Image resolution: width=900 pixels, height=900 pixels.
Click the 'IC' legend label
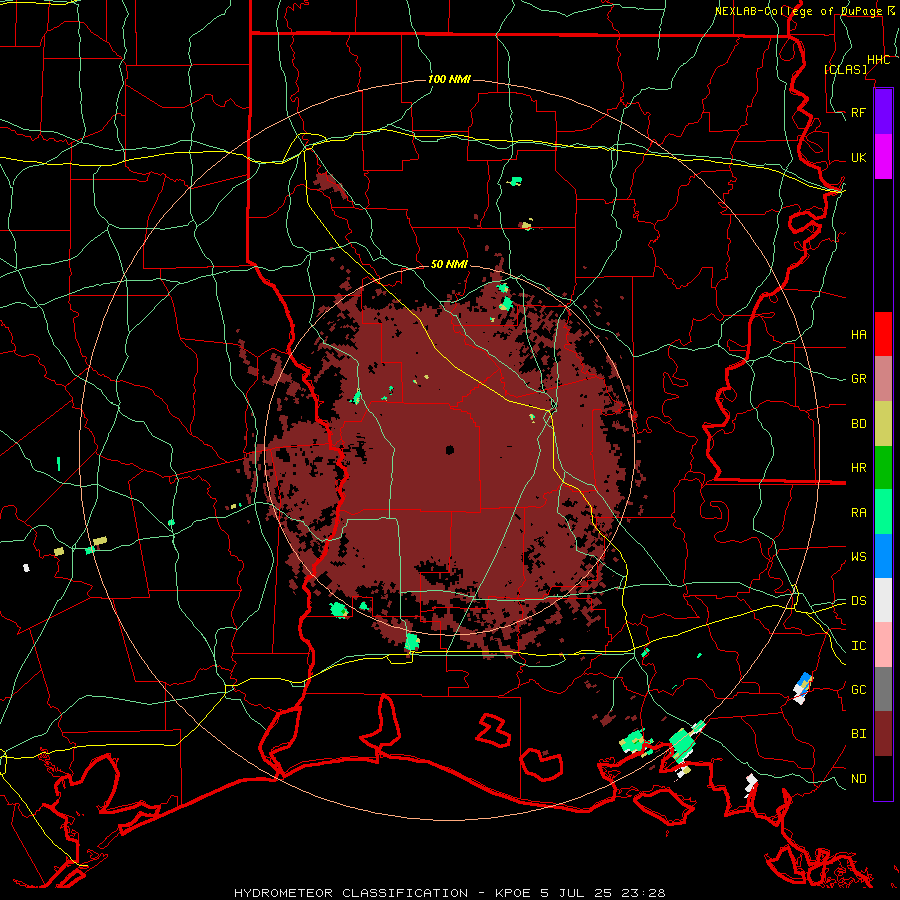(x=859, y=645)
